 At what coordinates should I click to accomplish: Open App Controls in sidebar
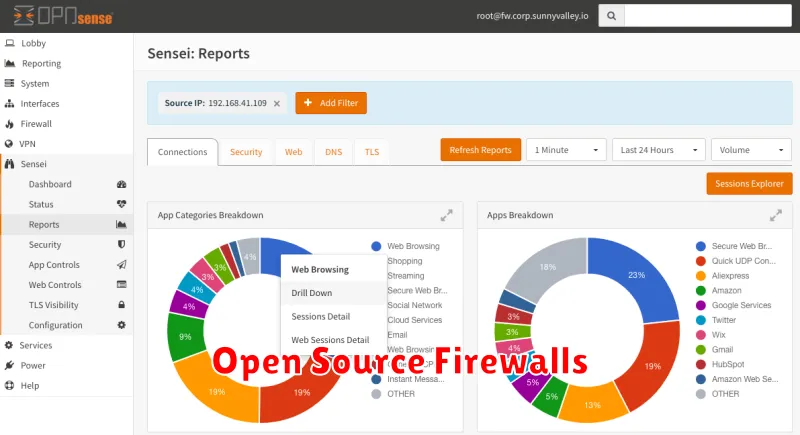pos(54,265)
